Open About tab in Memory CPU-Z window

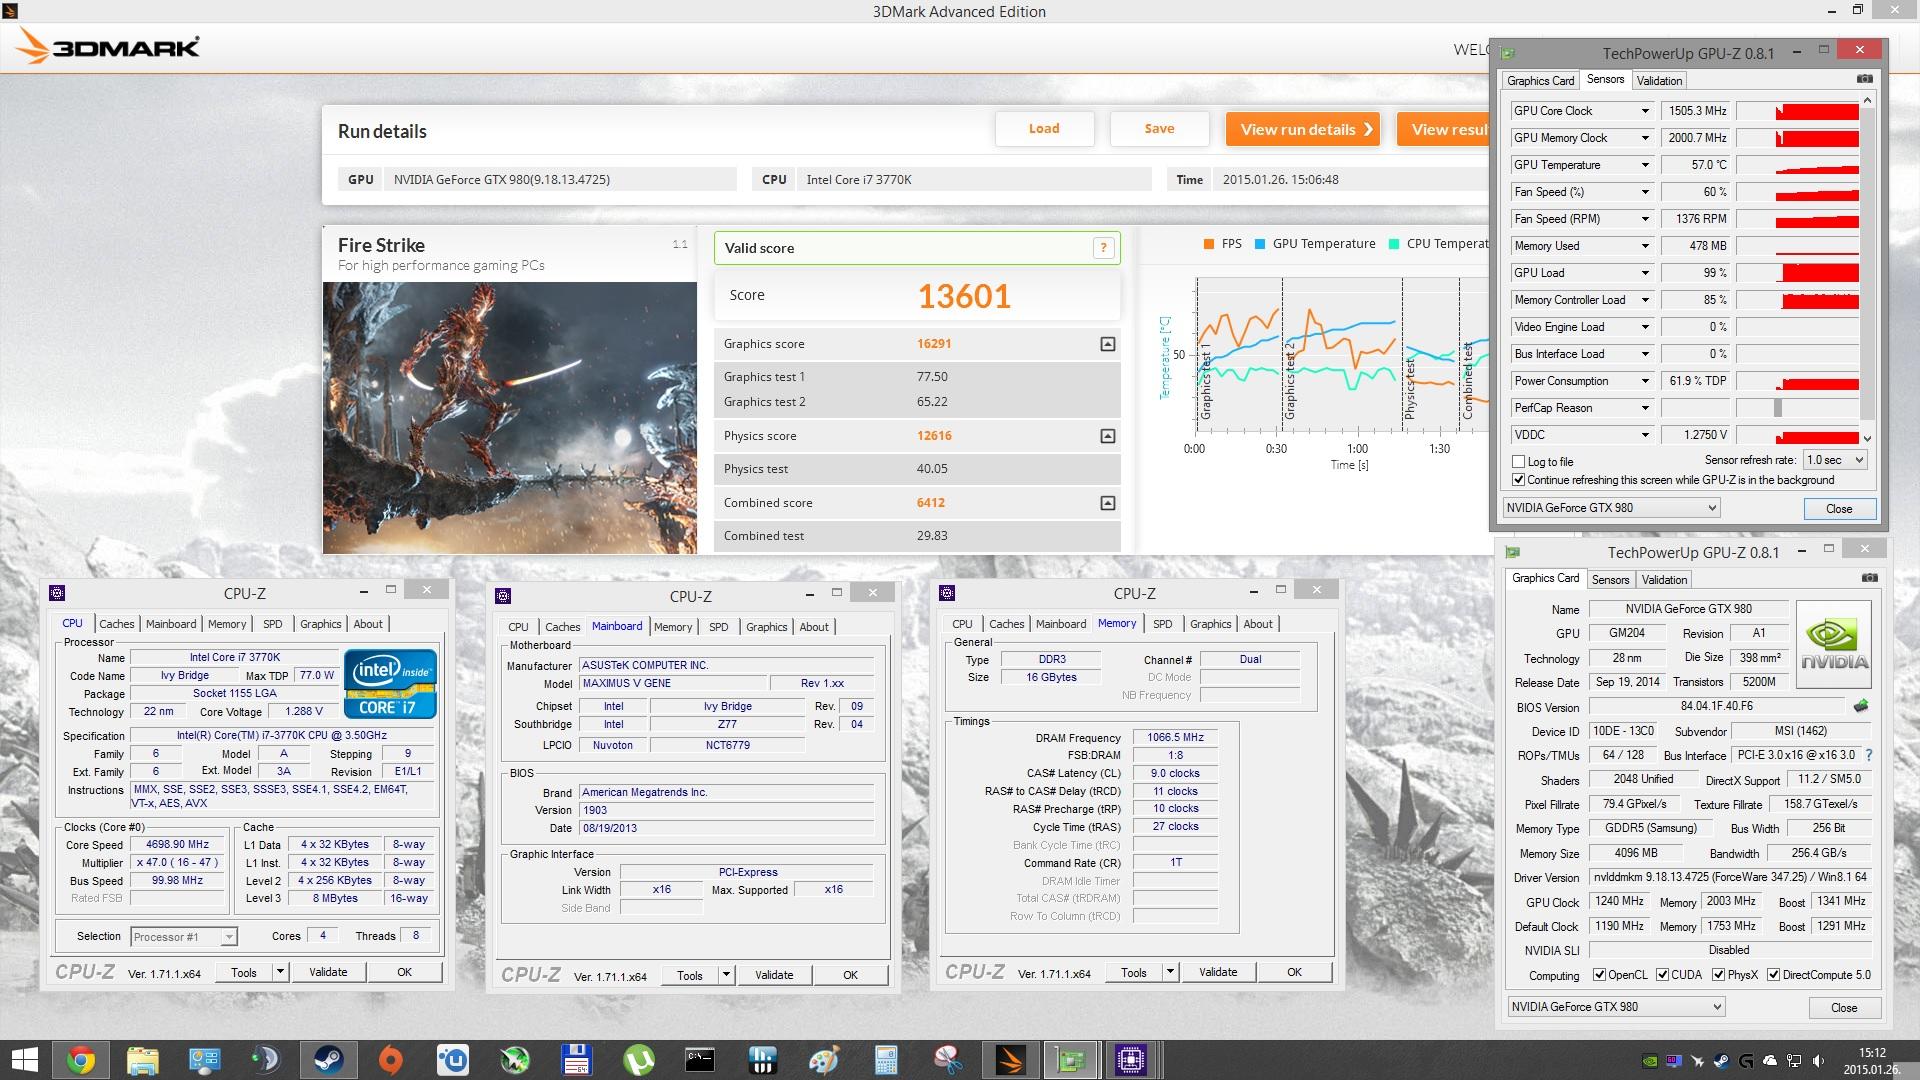tap(1258, 624)
